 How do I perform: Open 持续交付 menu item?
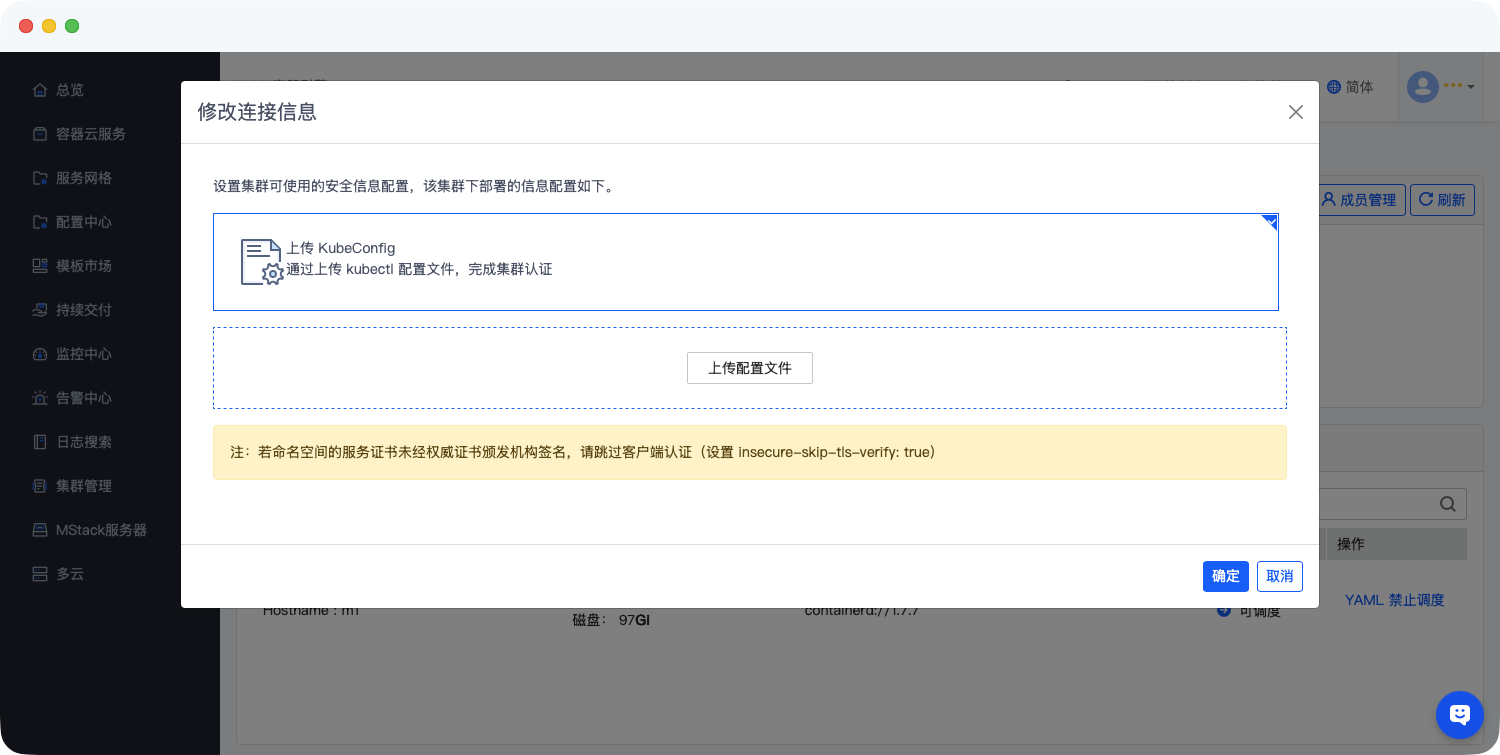[83, 310]
